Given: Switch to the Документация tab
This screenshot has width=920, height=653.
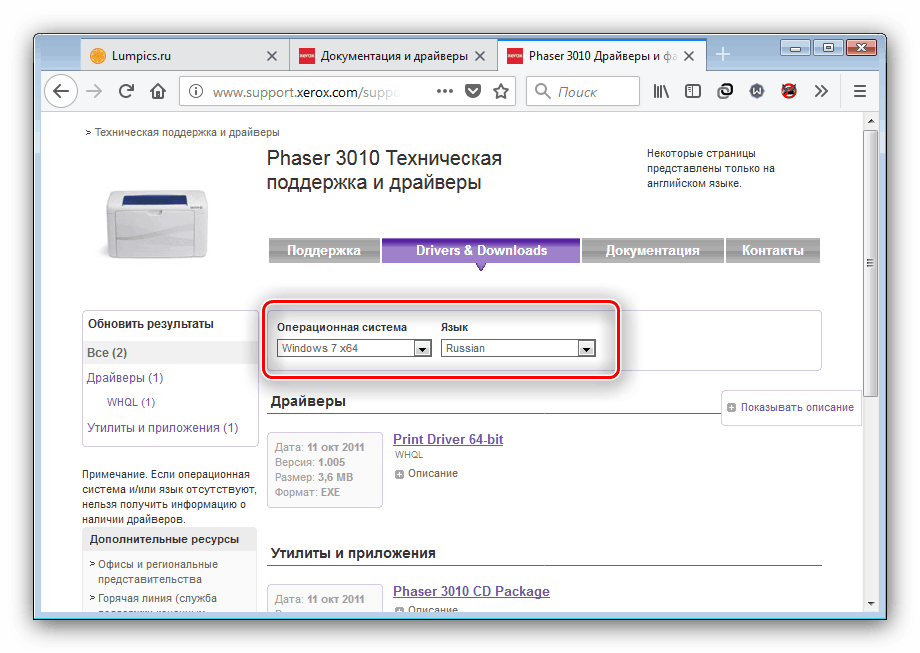Looking at the screenshot, I should coord(652,250).
